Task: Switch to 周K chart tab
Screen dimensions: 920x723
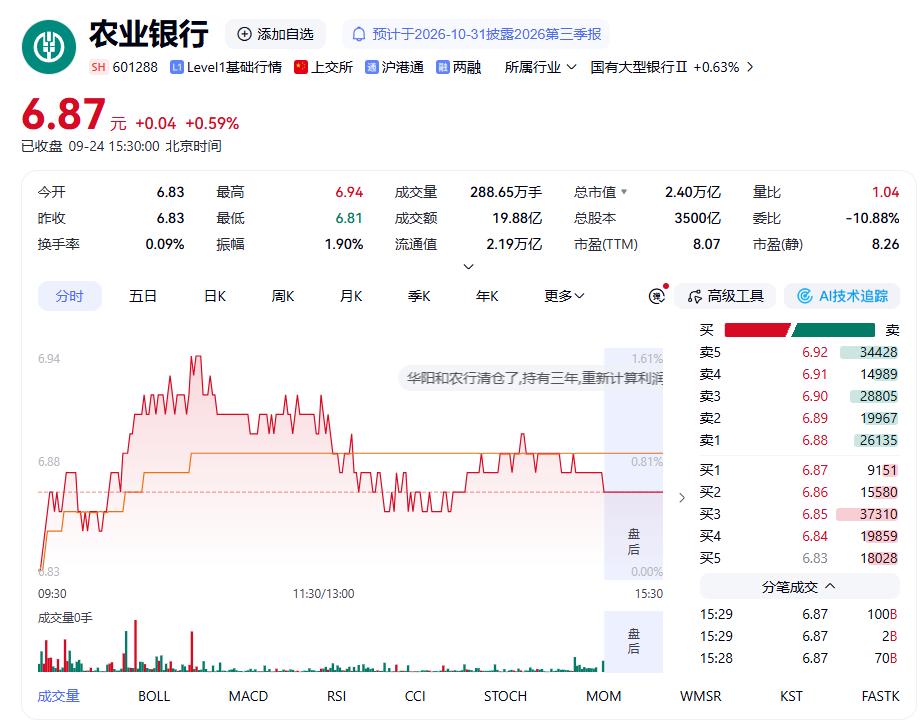Action: (x=283, y=296)
